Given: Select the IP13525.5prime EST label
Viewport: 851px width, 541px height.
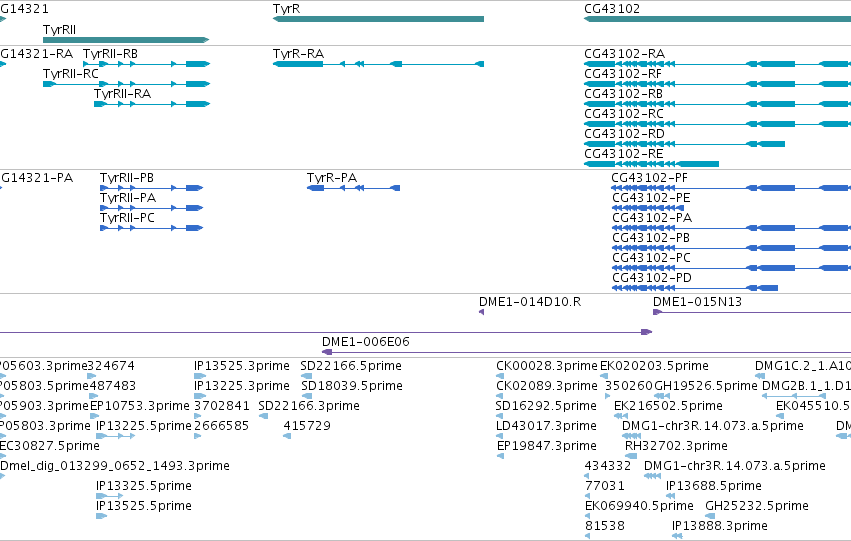Looking at the screenshot, I should tap(144, 506).
